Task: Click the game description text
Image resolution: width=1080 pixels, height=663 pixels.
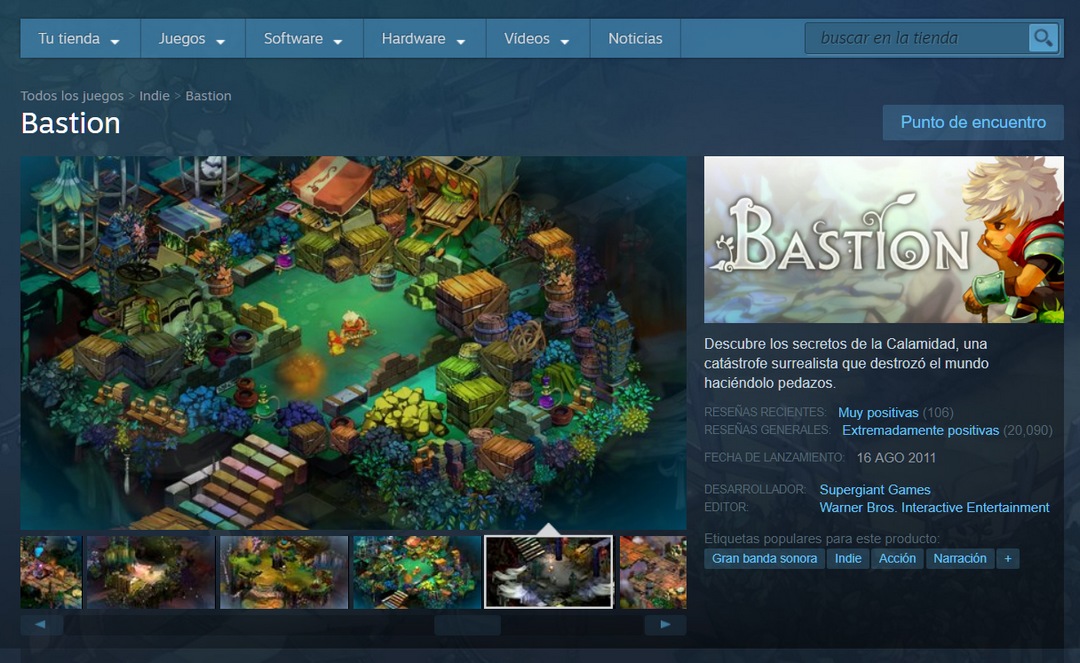Action: (847, 363)
